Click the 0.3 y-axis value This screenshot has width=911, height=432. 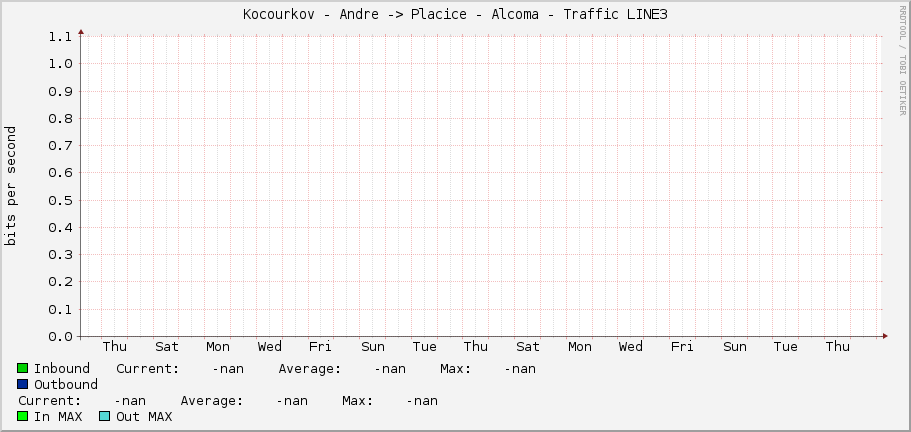coord(60,255)
